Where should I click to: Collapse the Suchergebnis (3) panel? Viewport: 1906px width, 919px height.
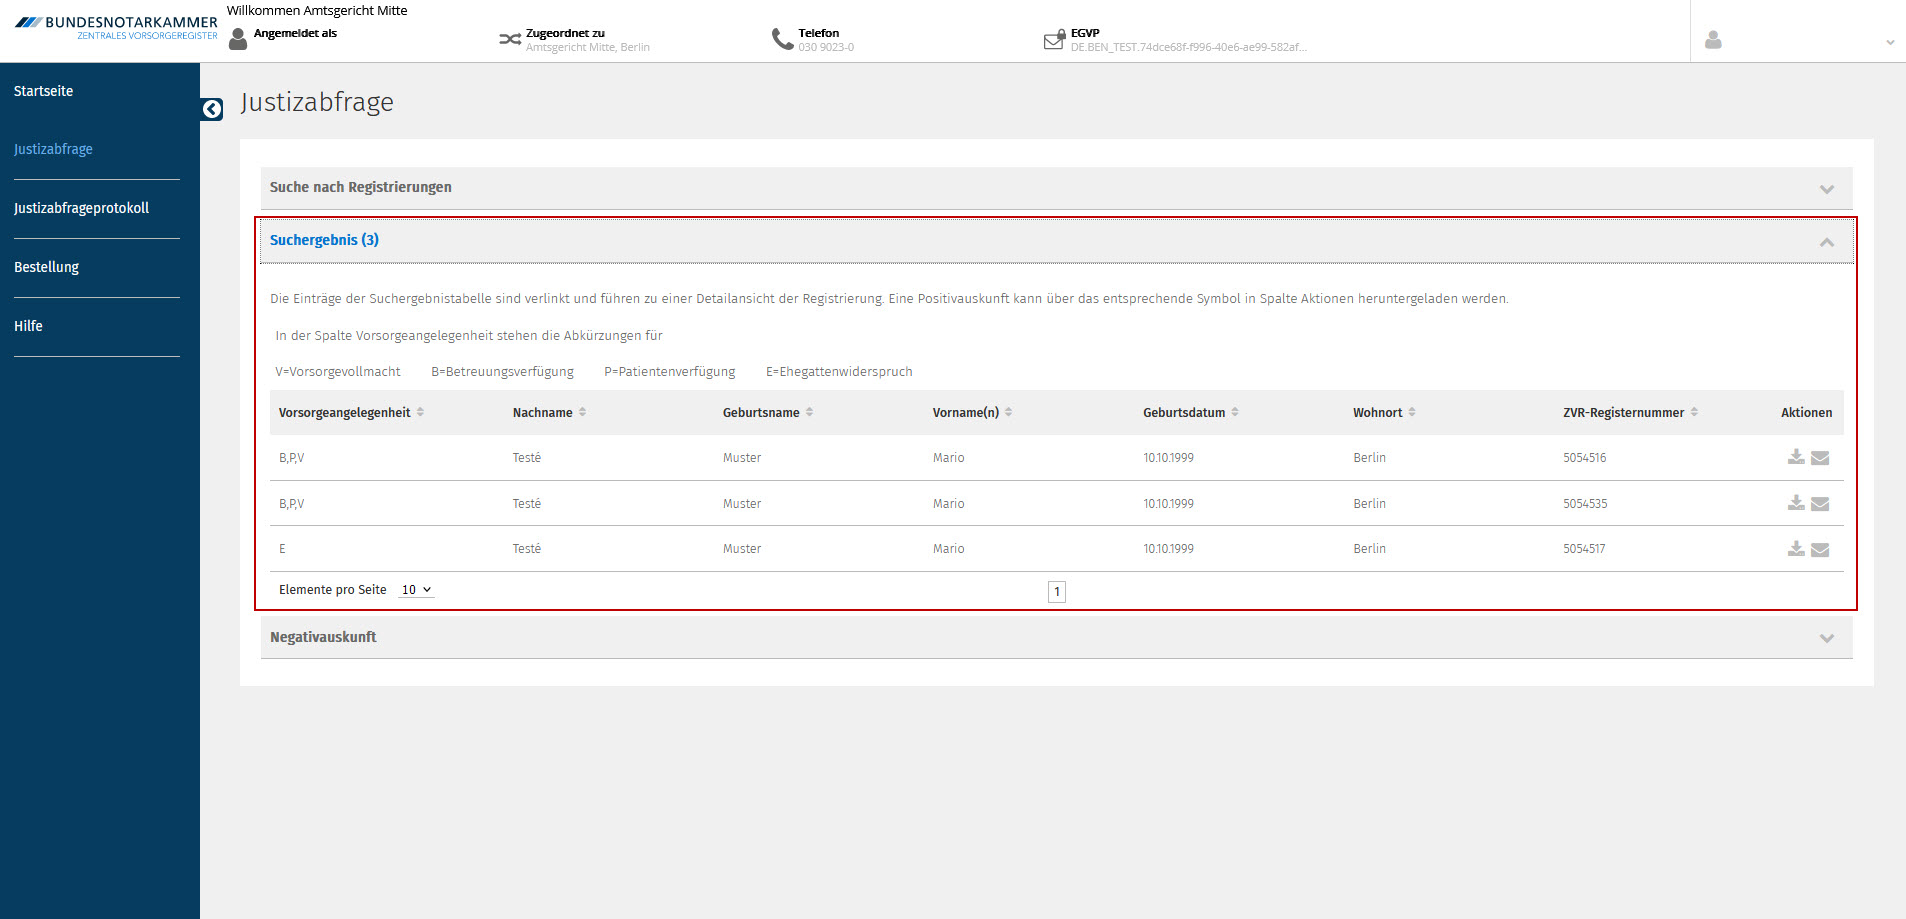1056,241
